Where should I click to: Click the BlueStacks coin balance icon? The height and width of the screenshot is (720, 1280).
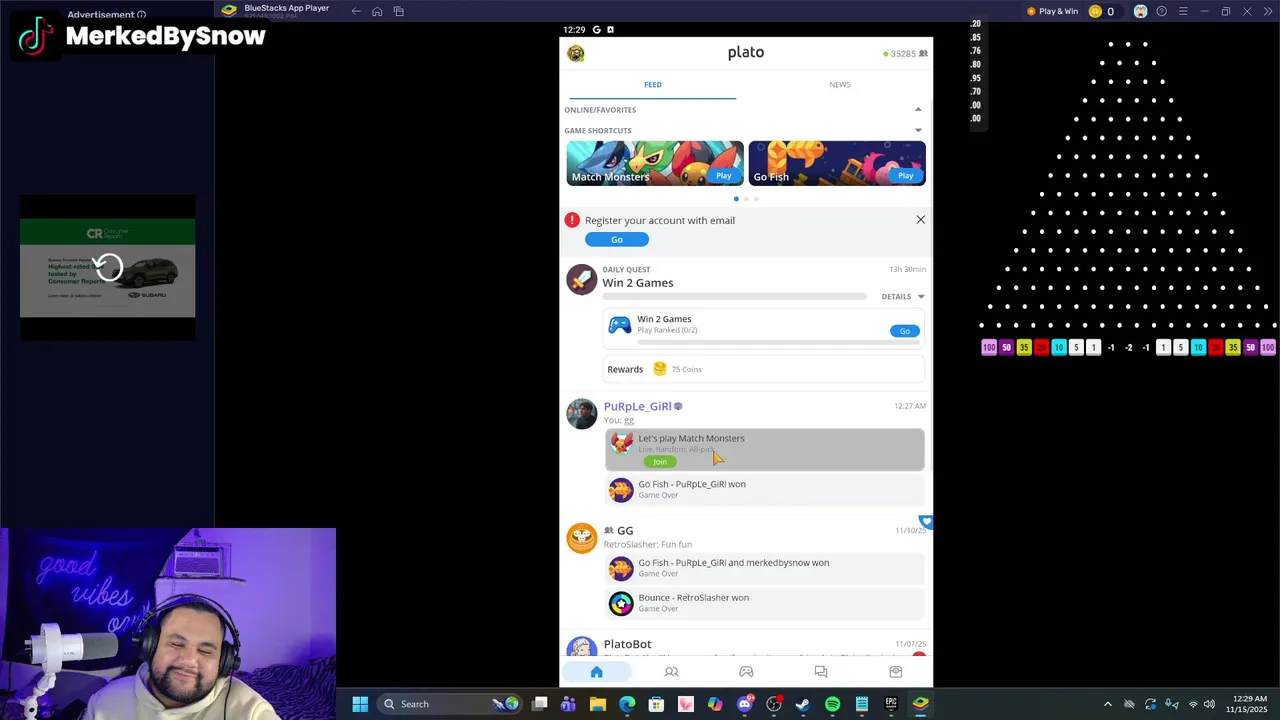tap(1095, 11)
